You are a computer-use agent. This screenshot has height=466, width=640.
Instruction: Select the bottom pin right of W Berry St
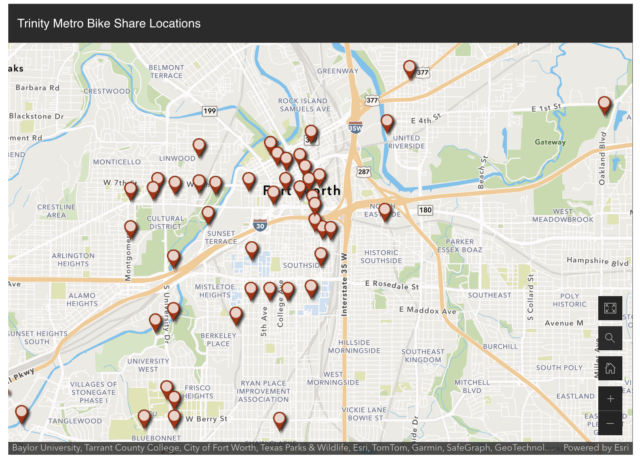pos(280,421)
